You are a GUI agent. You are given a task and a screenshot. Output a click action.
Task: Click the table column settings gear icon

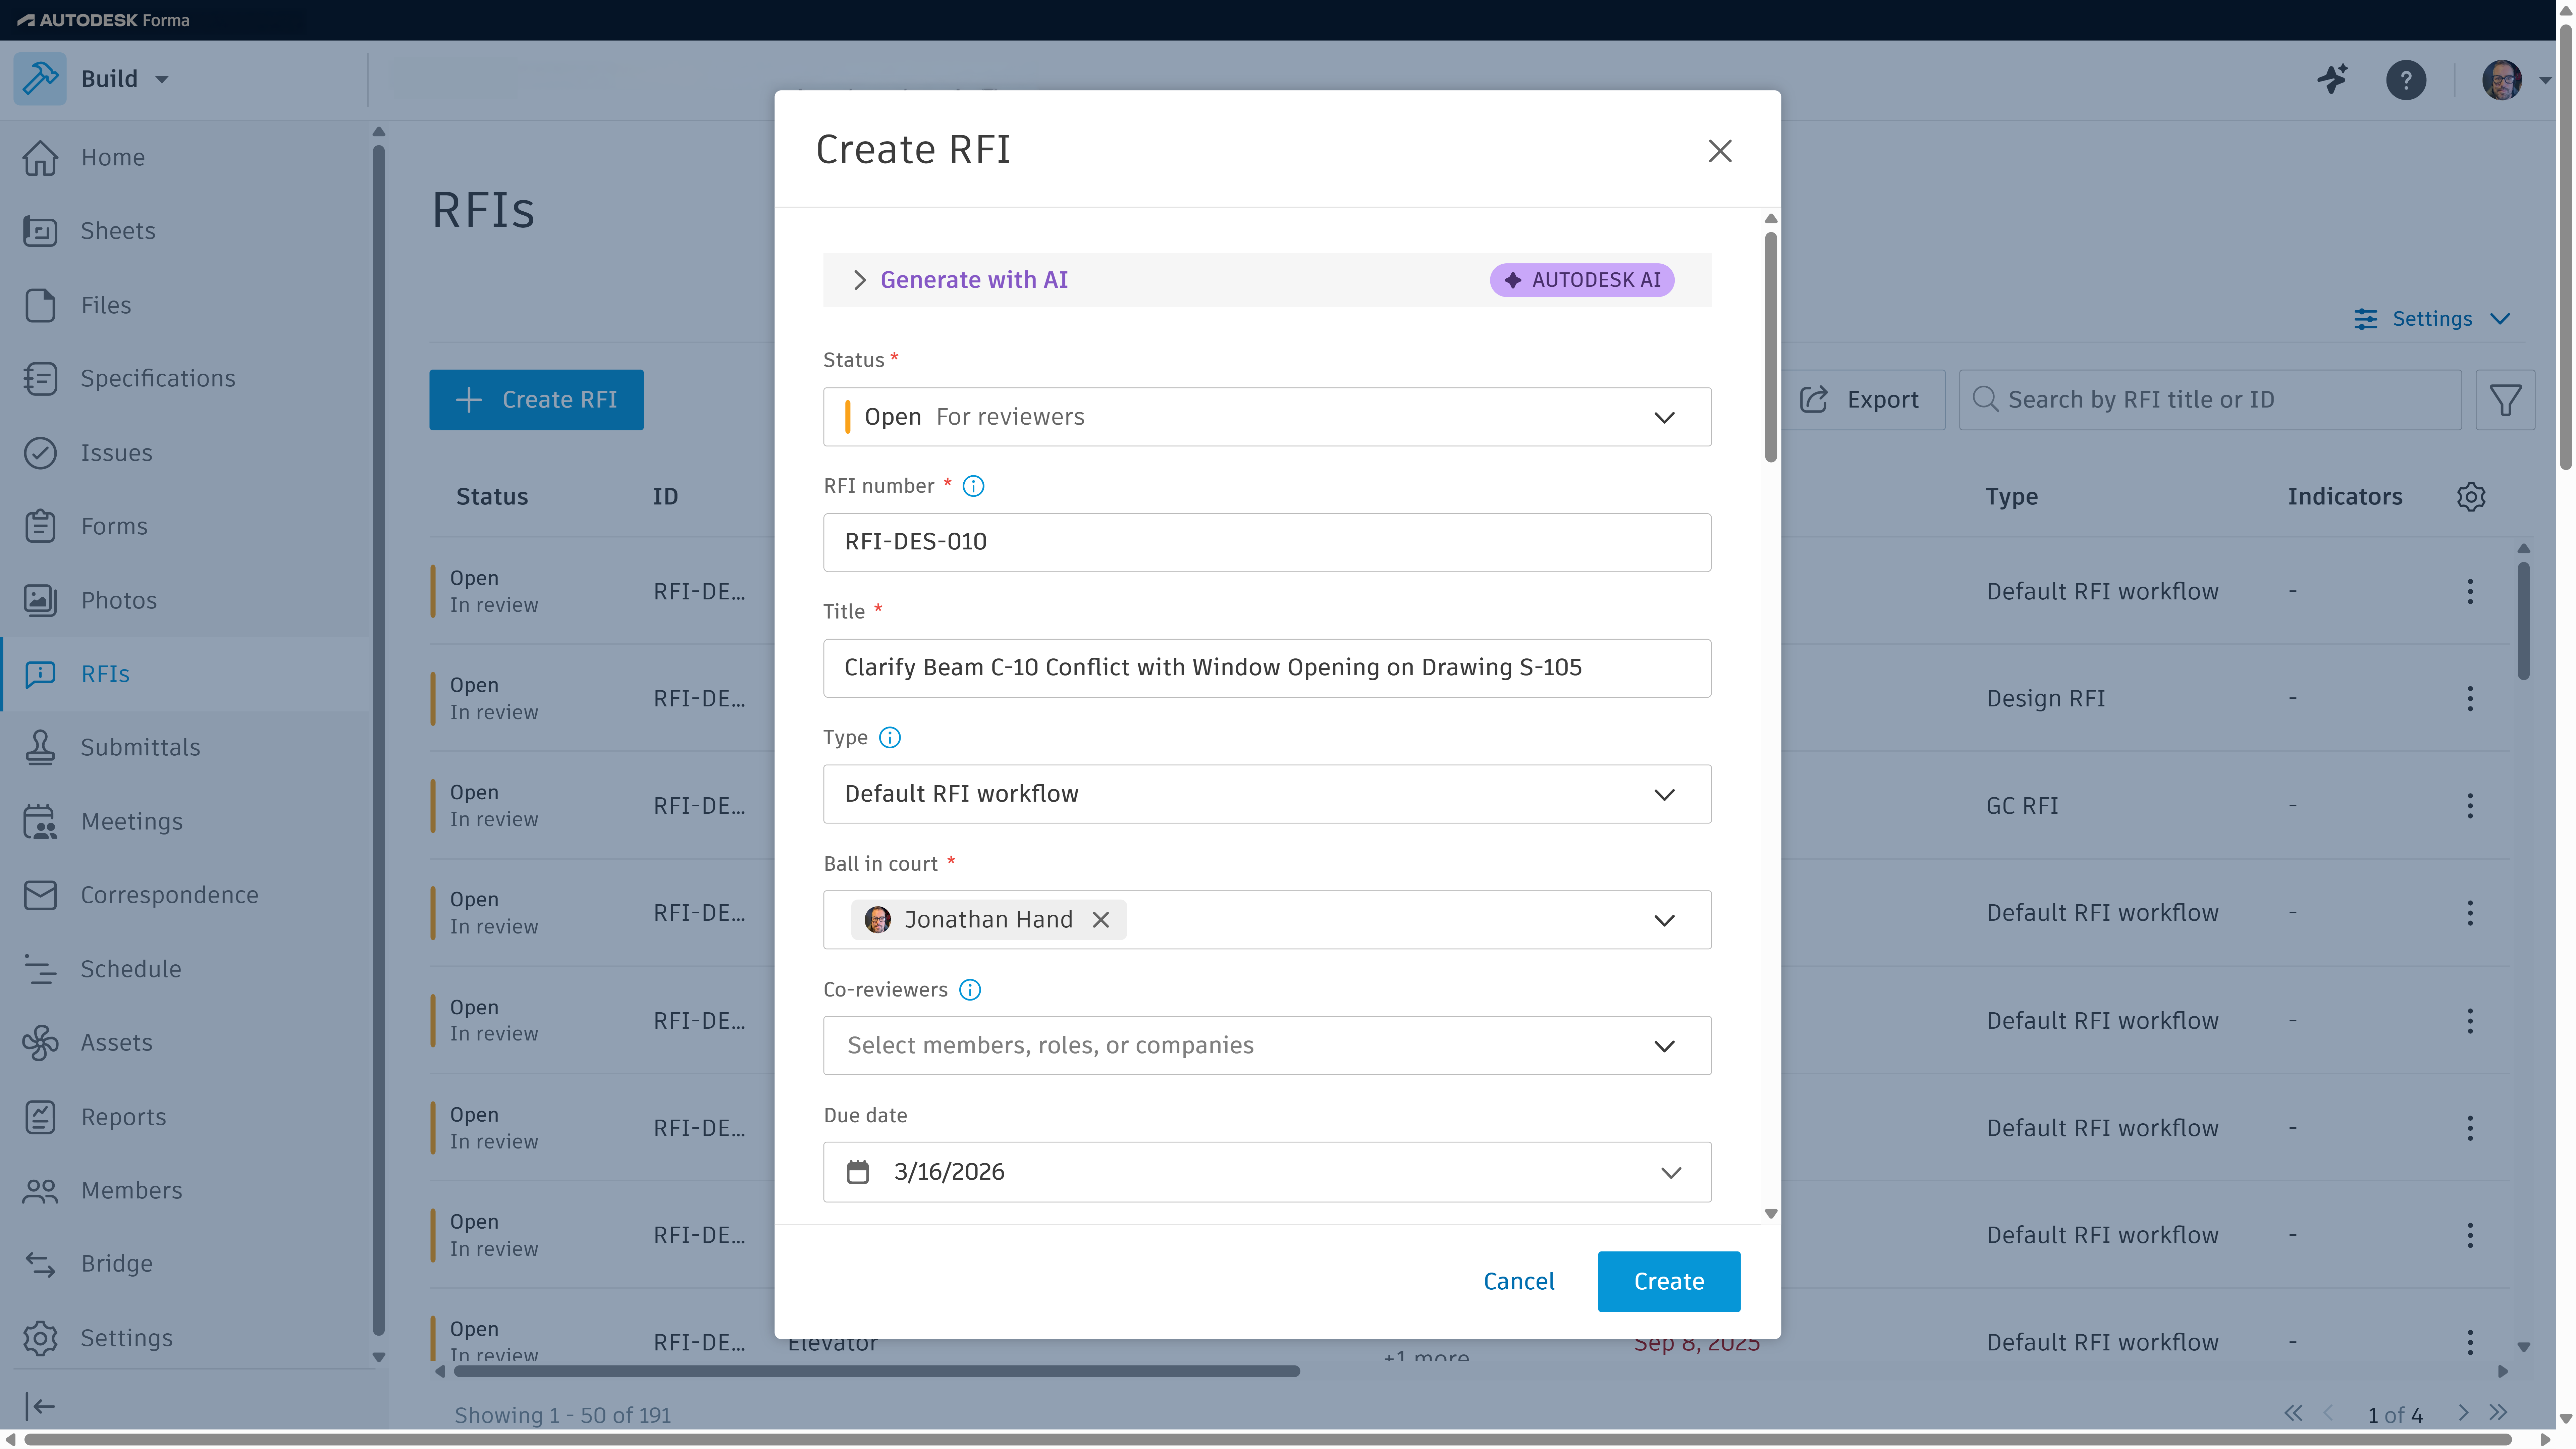(2471, 497)
